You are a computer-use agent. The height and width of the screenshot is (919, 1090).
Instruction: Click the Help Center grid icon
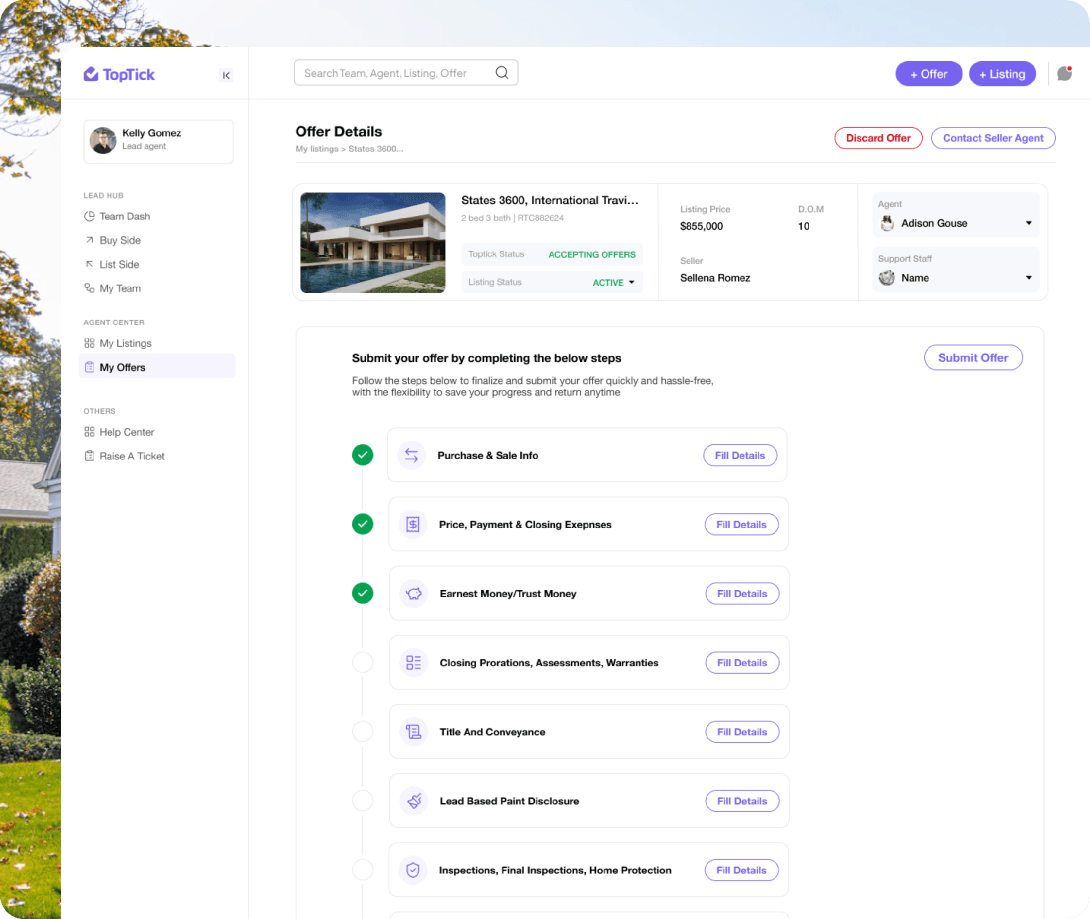click(89, 432)
